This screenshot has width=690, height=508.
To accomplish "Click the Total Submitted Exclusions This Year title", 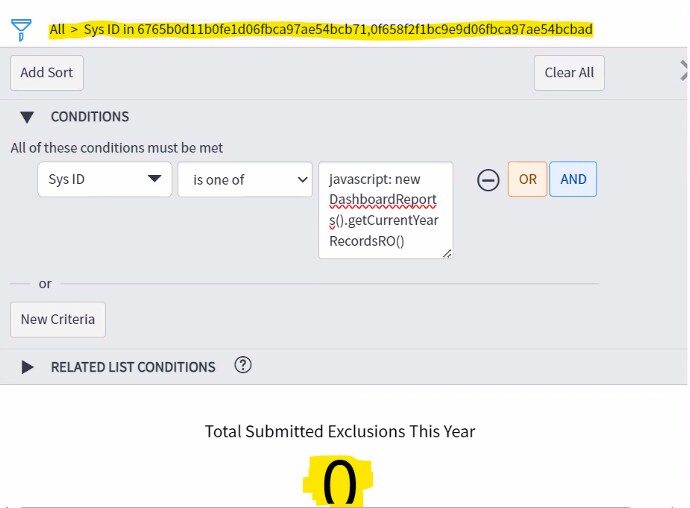I will pos(340,431).
